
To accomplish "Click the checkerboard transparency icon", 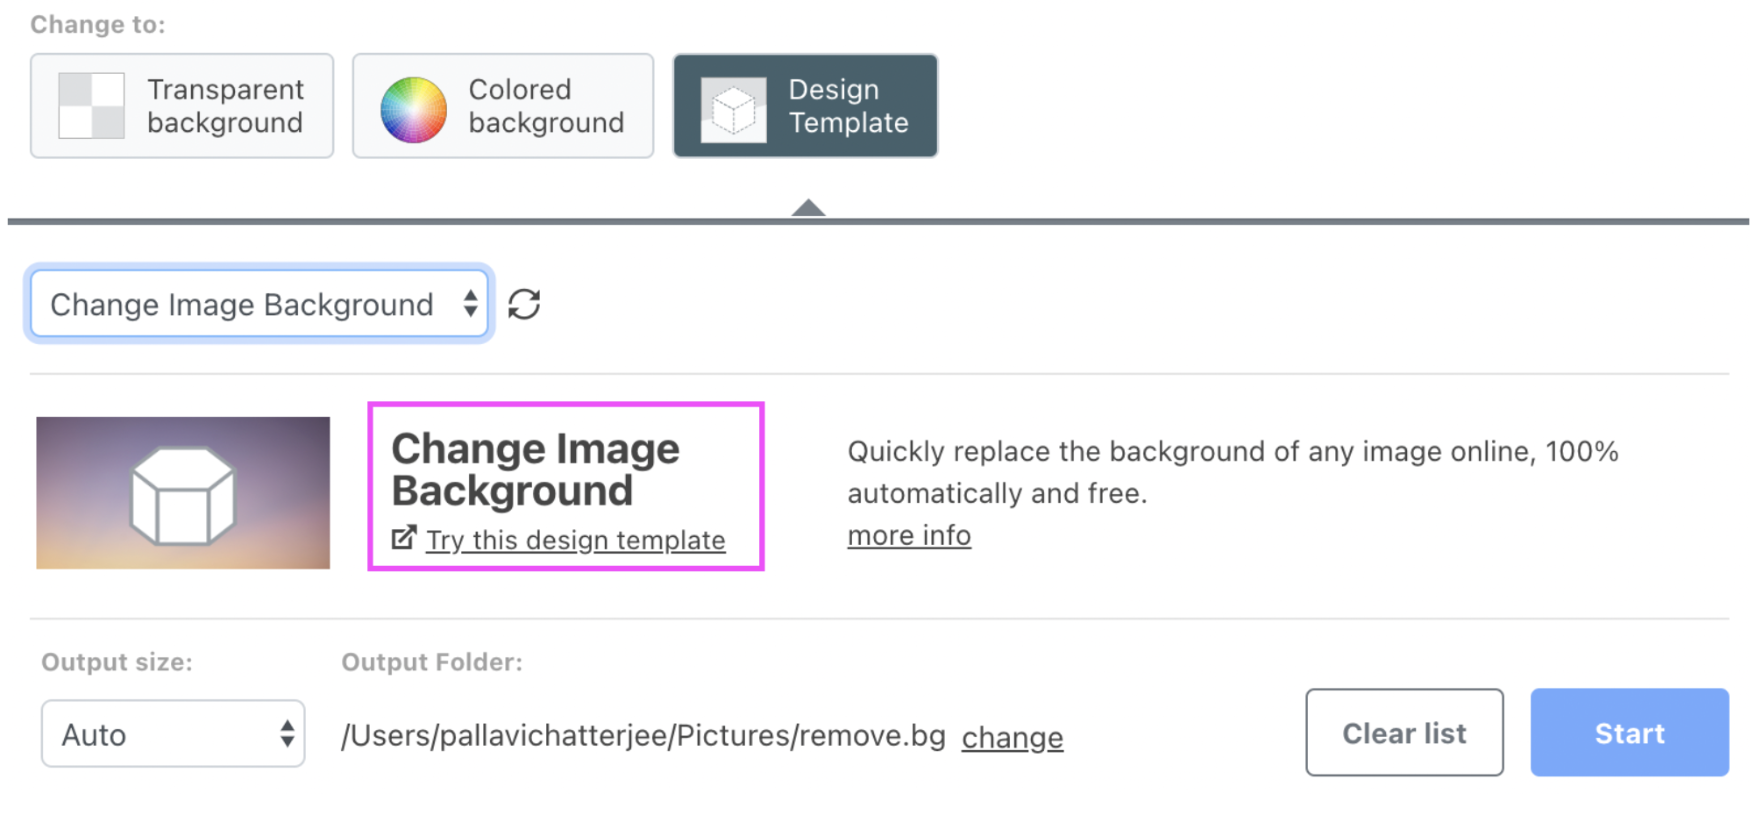I will (91, 105).
